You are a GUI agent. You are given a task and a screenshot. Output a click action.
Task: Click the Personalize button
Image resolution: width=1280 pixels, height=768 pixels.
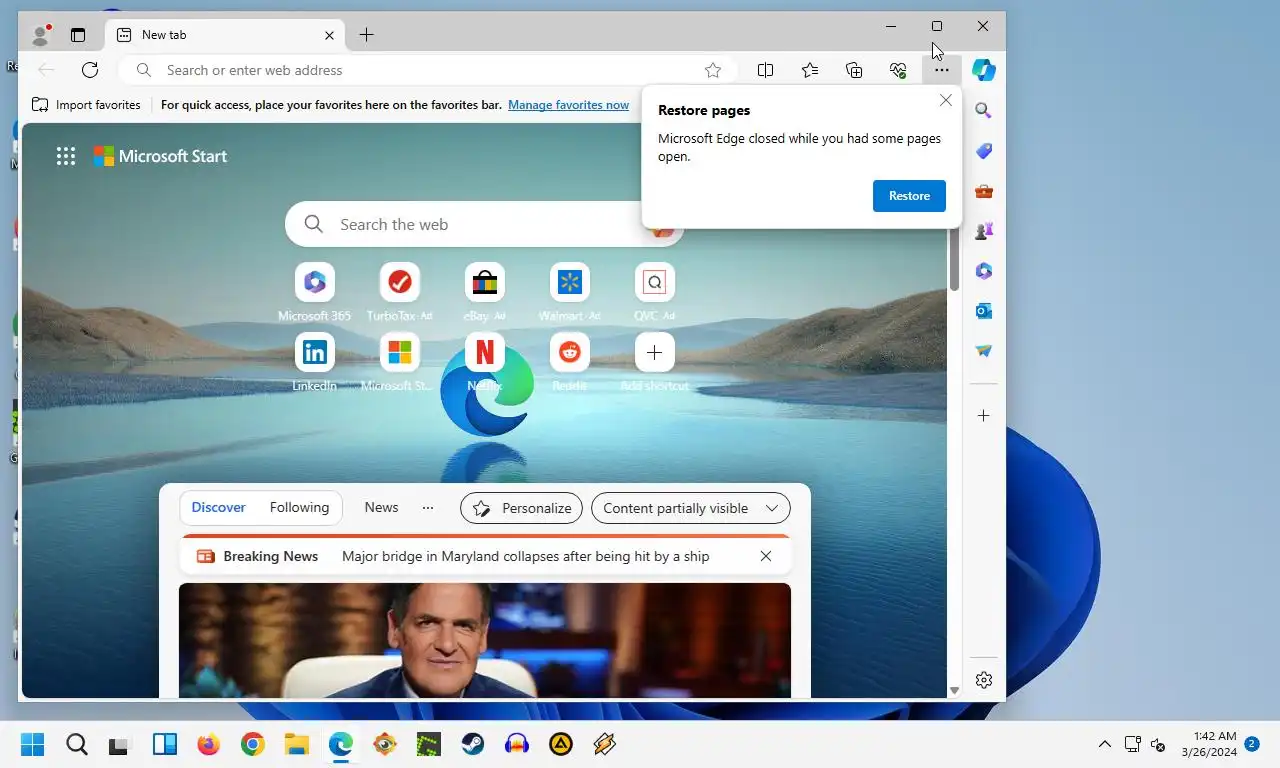point(522,508)
